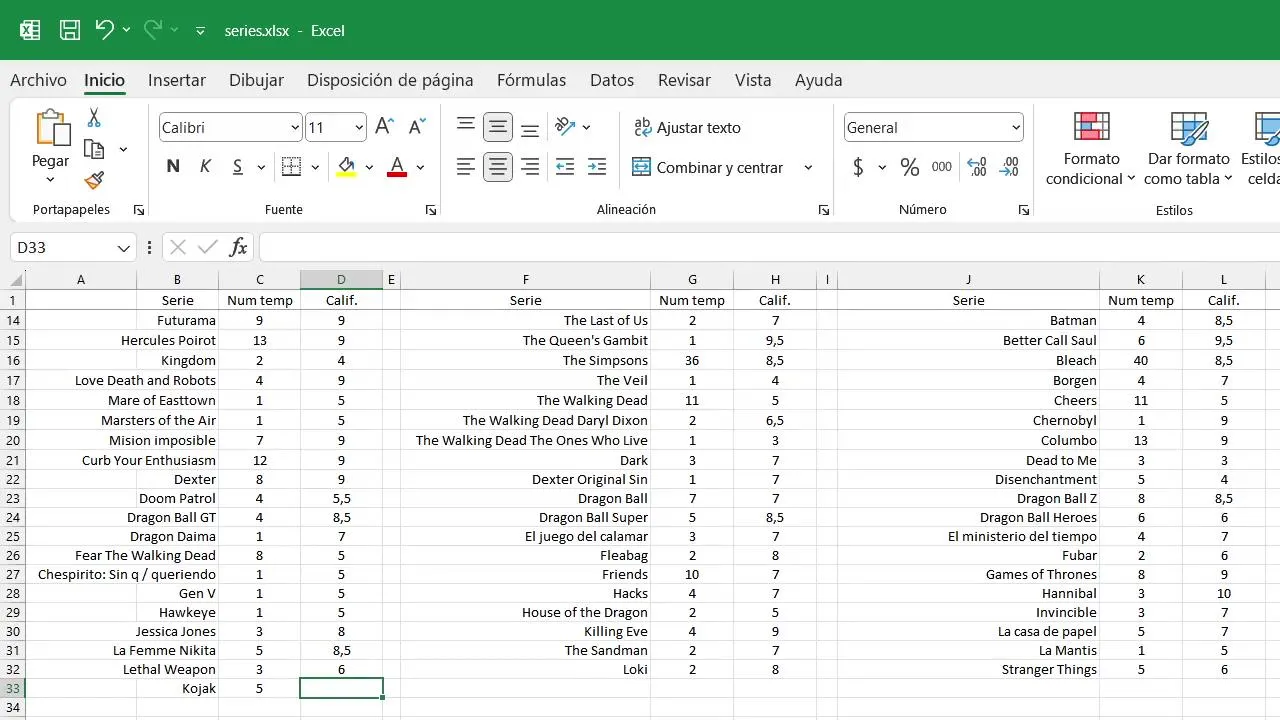This screenshot has height=720, width=1280.
Task: Apply thousands separator 000 style
Action: [942, 167]
